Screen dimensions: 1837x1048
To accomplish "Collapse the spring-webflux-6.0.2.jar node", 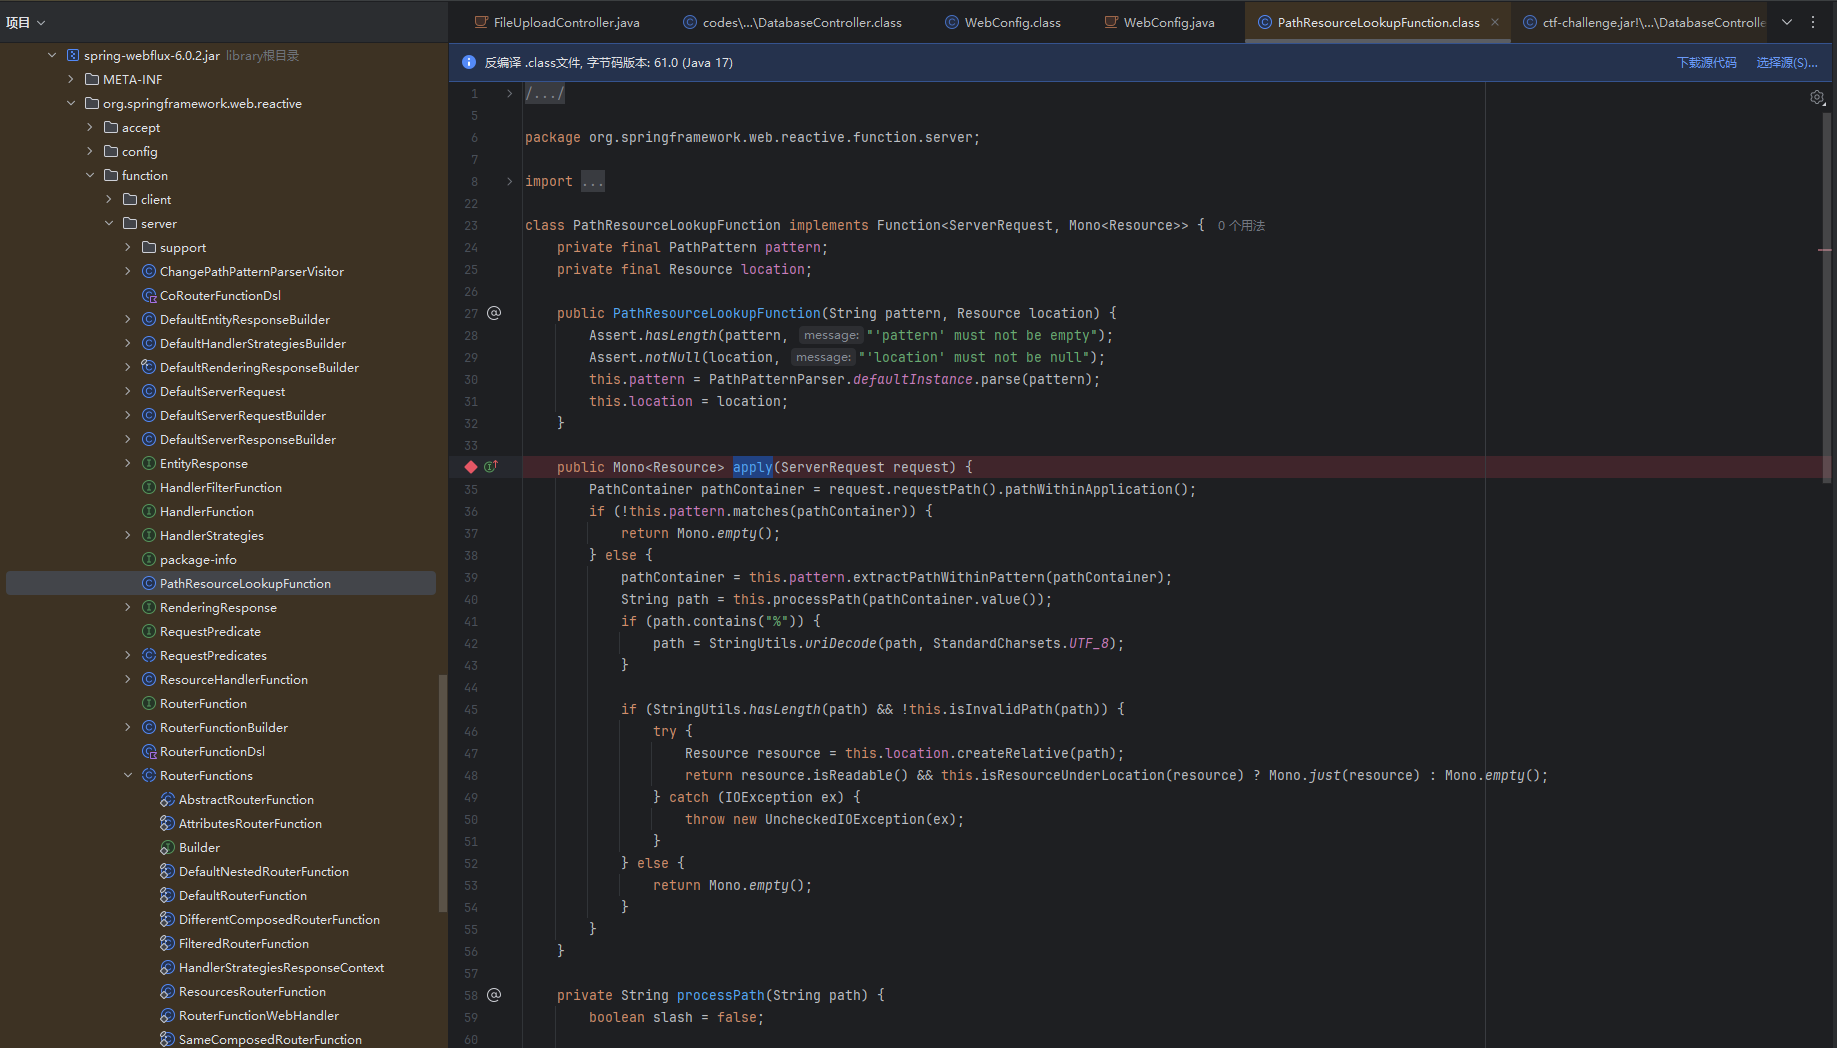I will point(52,55).
